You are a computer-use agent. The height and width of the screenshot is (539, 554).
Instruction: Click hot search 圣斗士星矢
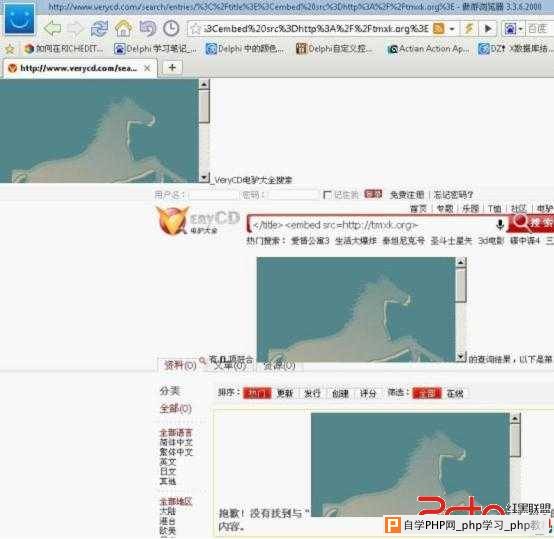point(451,241)
